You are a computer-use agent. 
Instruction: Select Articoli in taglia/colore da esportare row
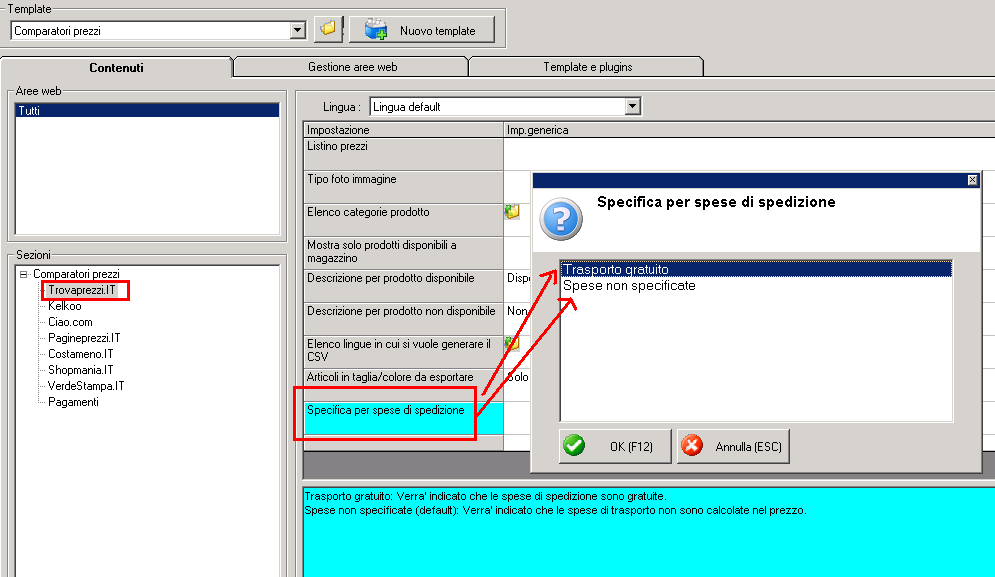404,385
